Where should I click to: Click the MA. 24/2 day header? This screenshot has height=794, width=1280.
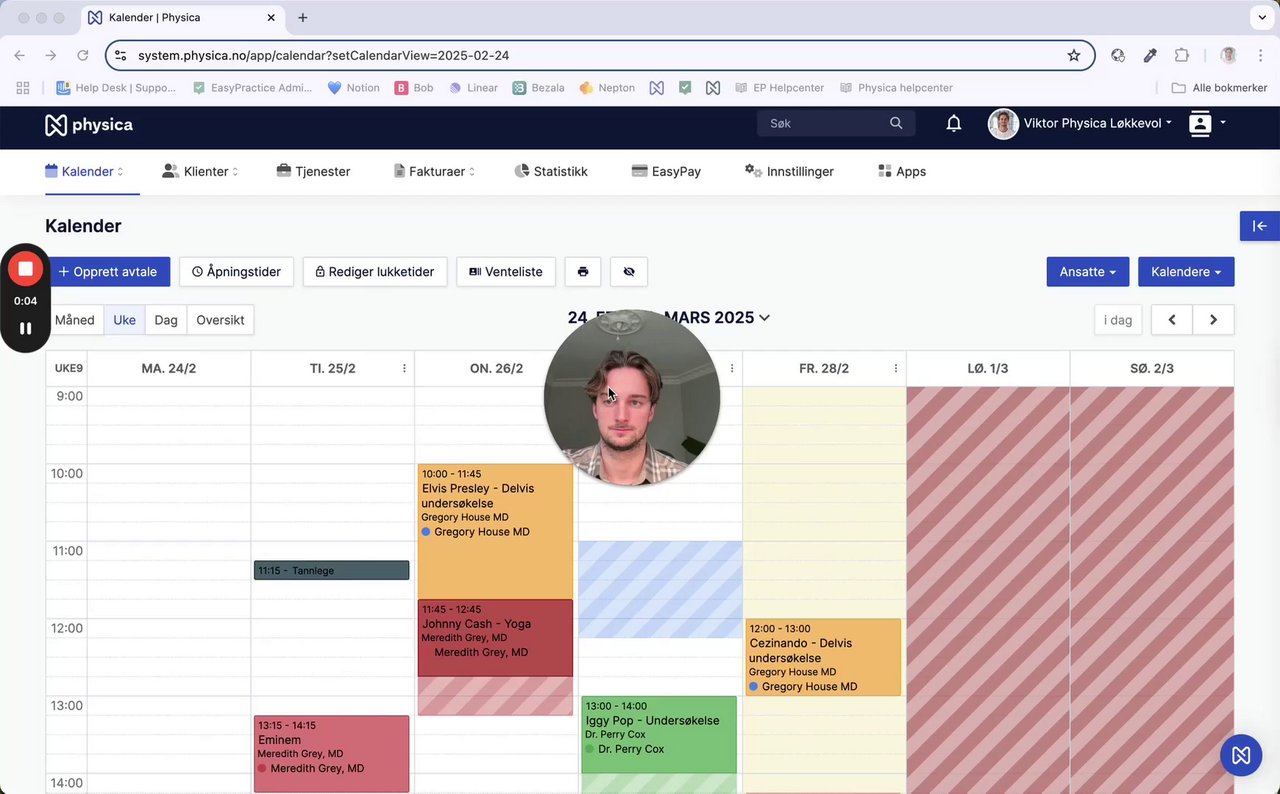(169, 369)
